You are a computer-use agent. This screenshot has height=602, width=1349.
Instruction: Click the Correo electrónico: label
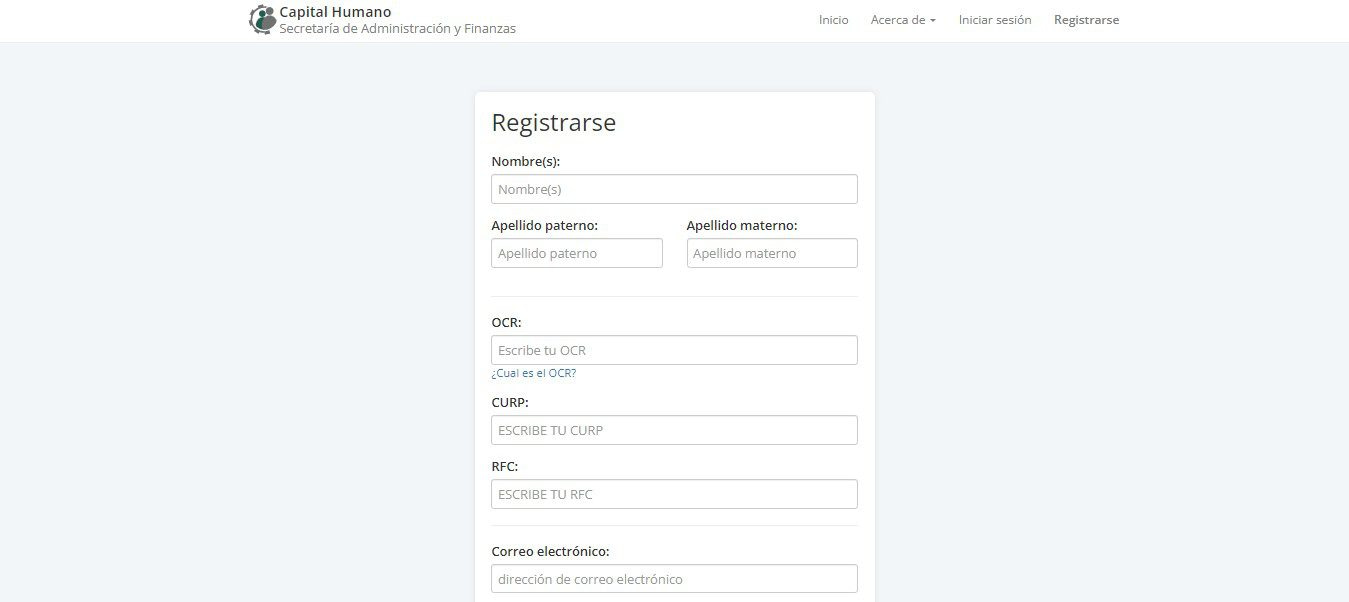pyautogui.click(x=550, y=552)
